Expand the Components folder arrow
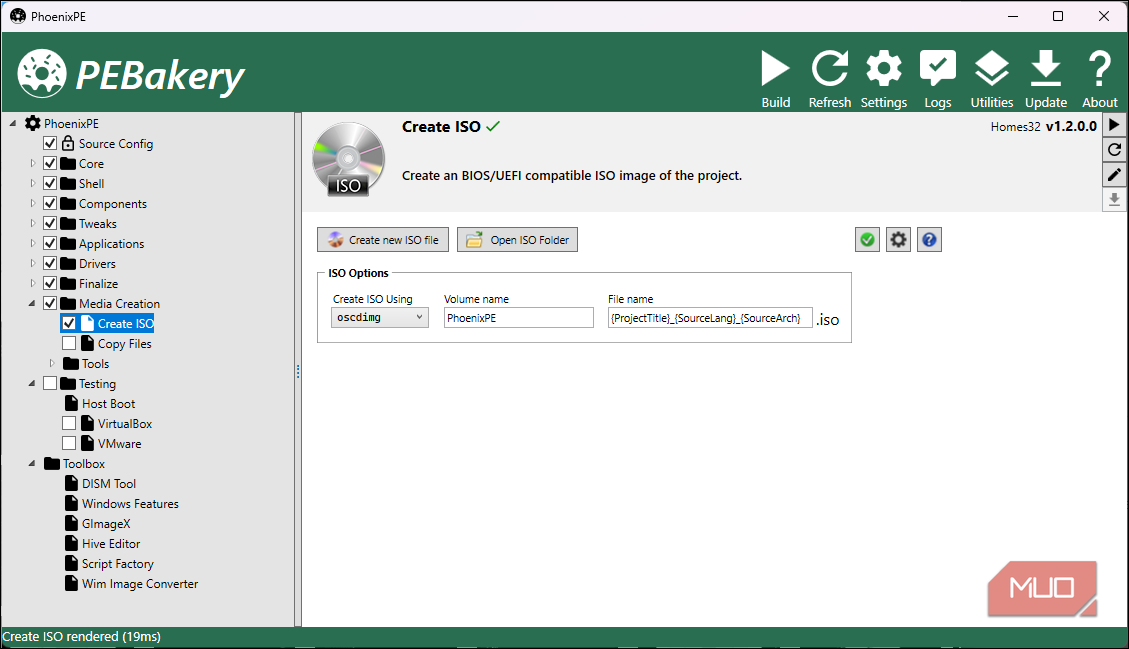The height and width of the screenshot is (649, 1129). (32, 204)
